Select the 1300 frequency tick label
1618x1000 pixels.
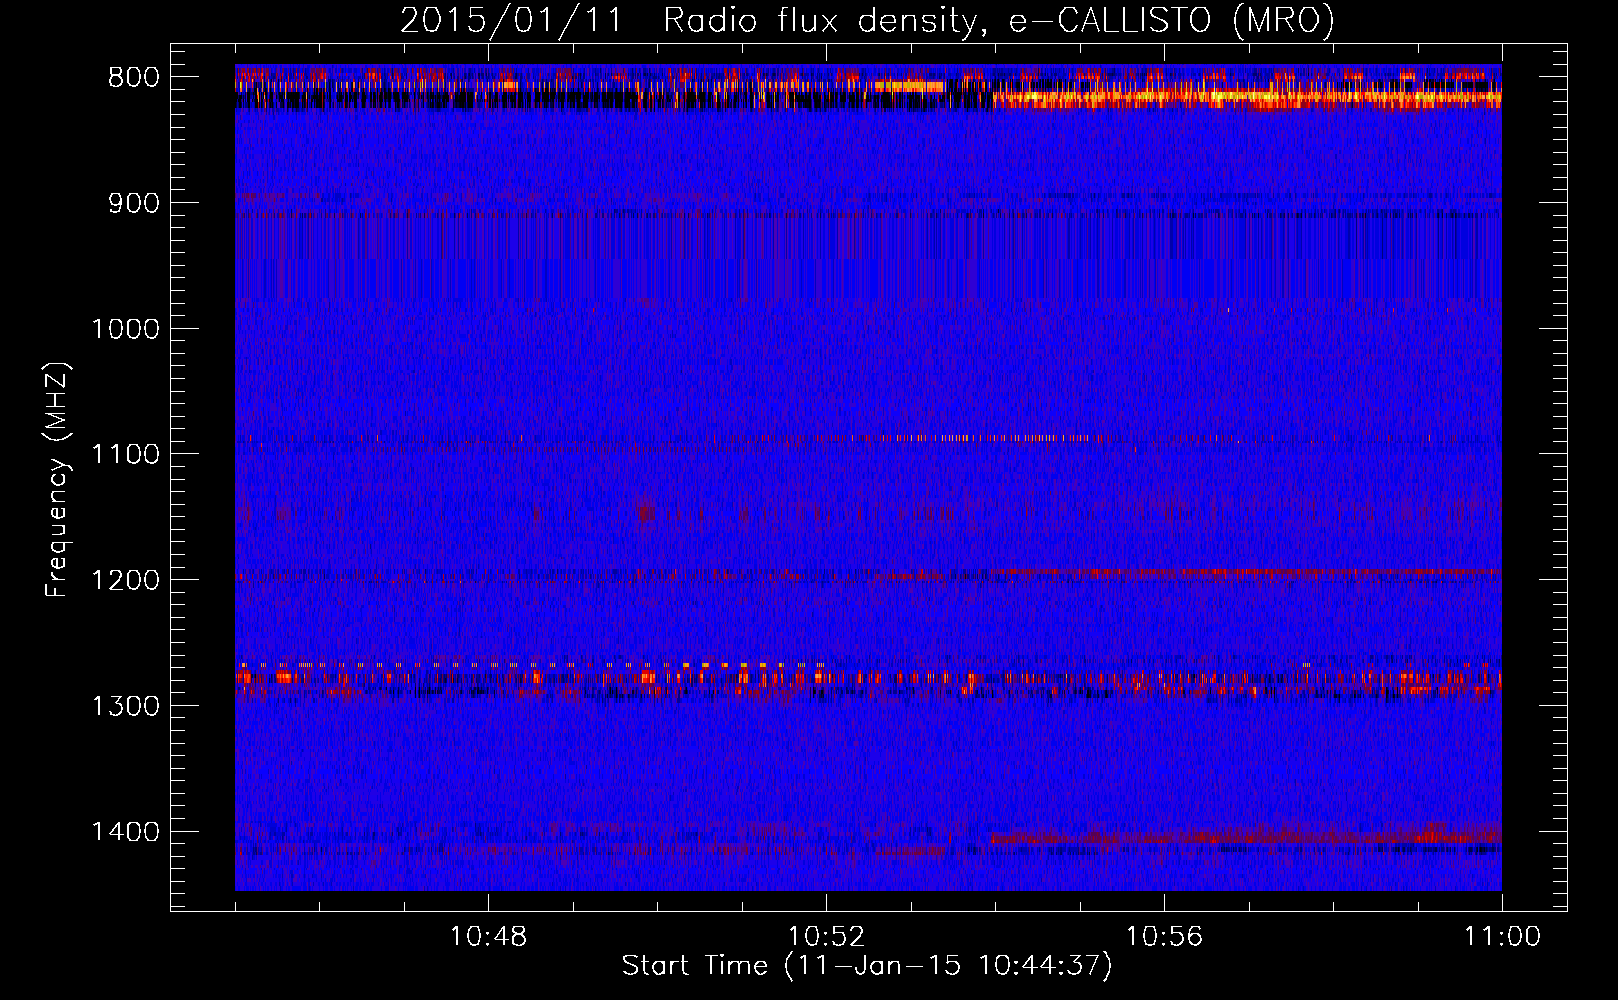(125, 706)
